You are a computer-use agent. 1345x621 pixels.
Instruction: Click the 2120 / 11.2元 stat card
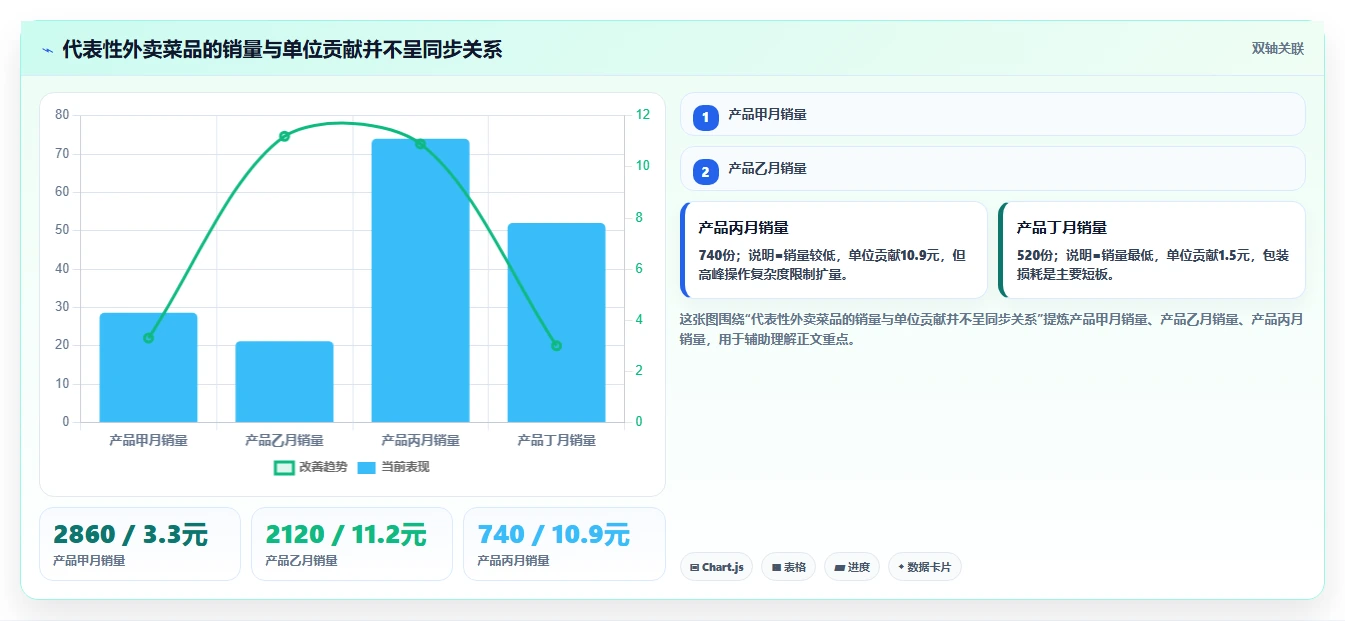pos(352,544)
